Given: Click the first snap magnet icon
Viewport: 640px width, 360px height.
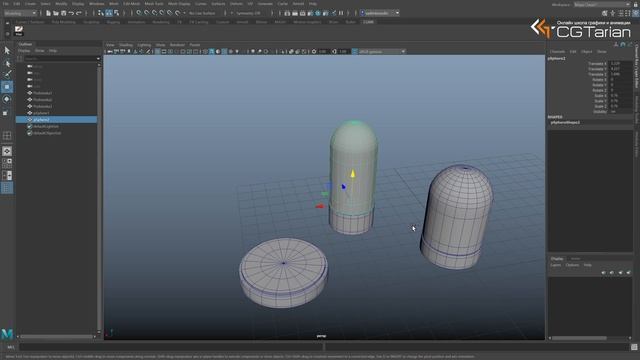Looking at the screenshot, I should [x=139, y=13].
